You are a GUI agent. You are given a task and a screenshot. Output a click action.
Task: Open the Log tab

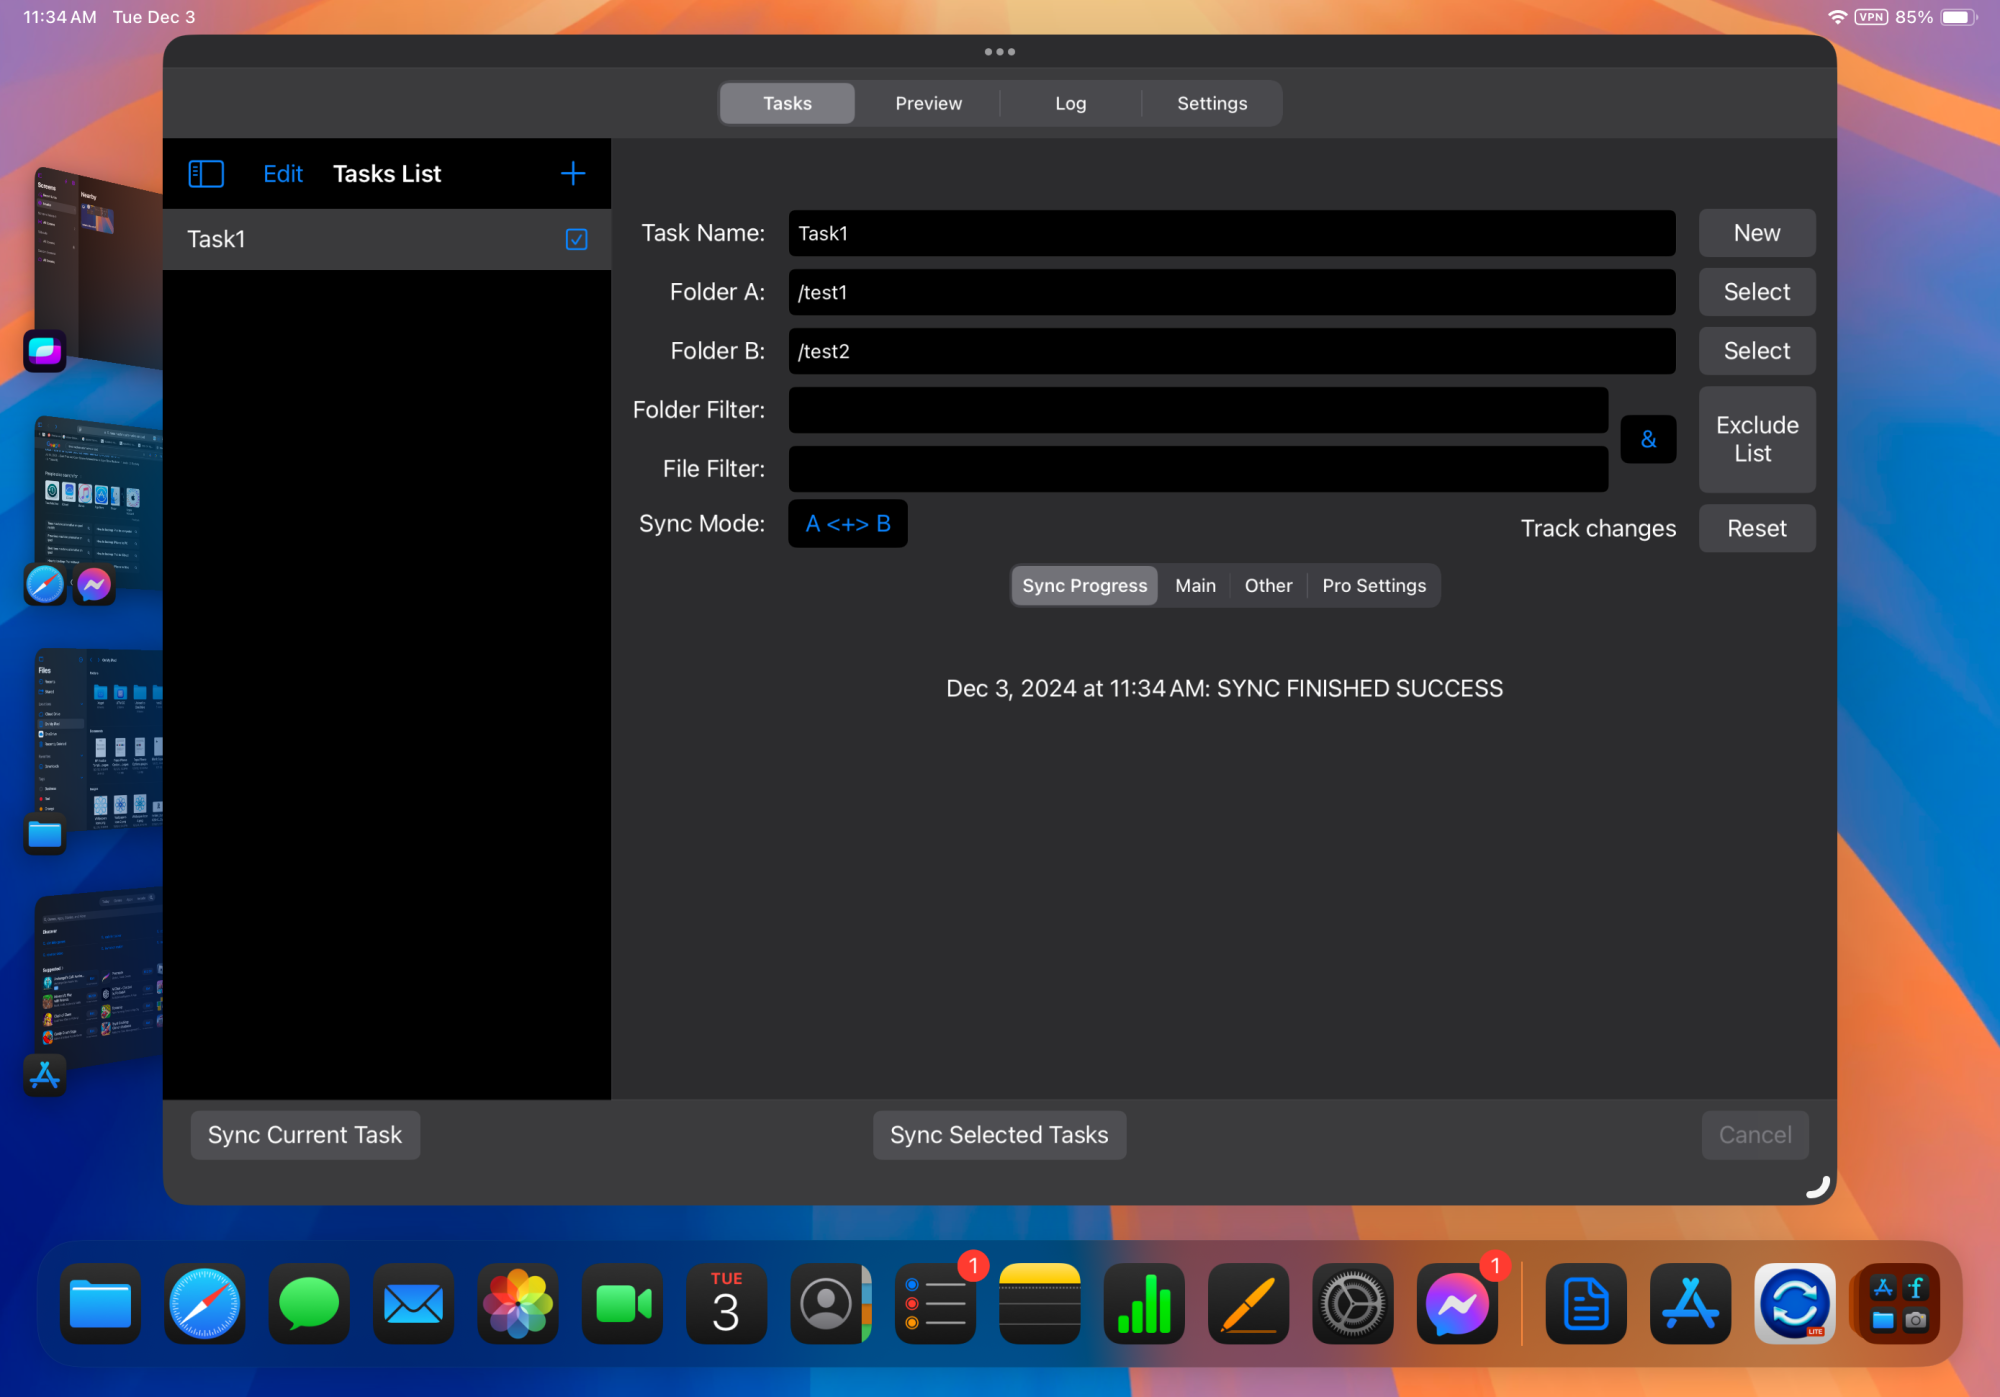[1070, 104]
